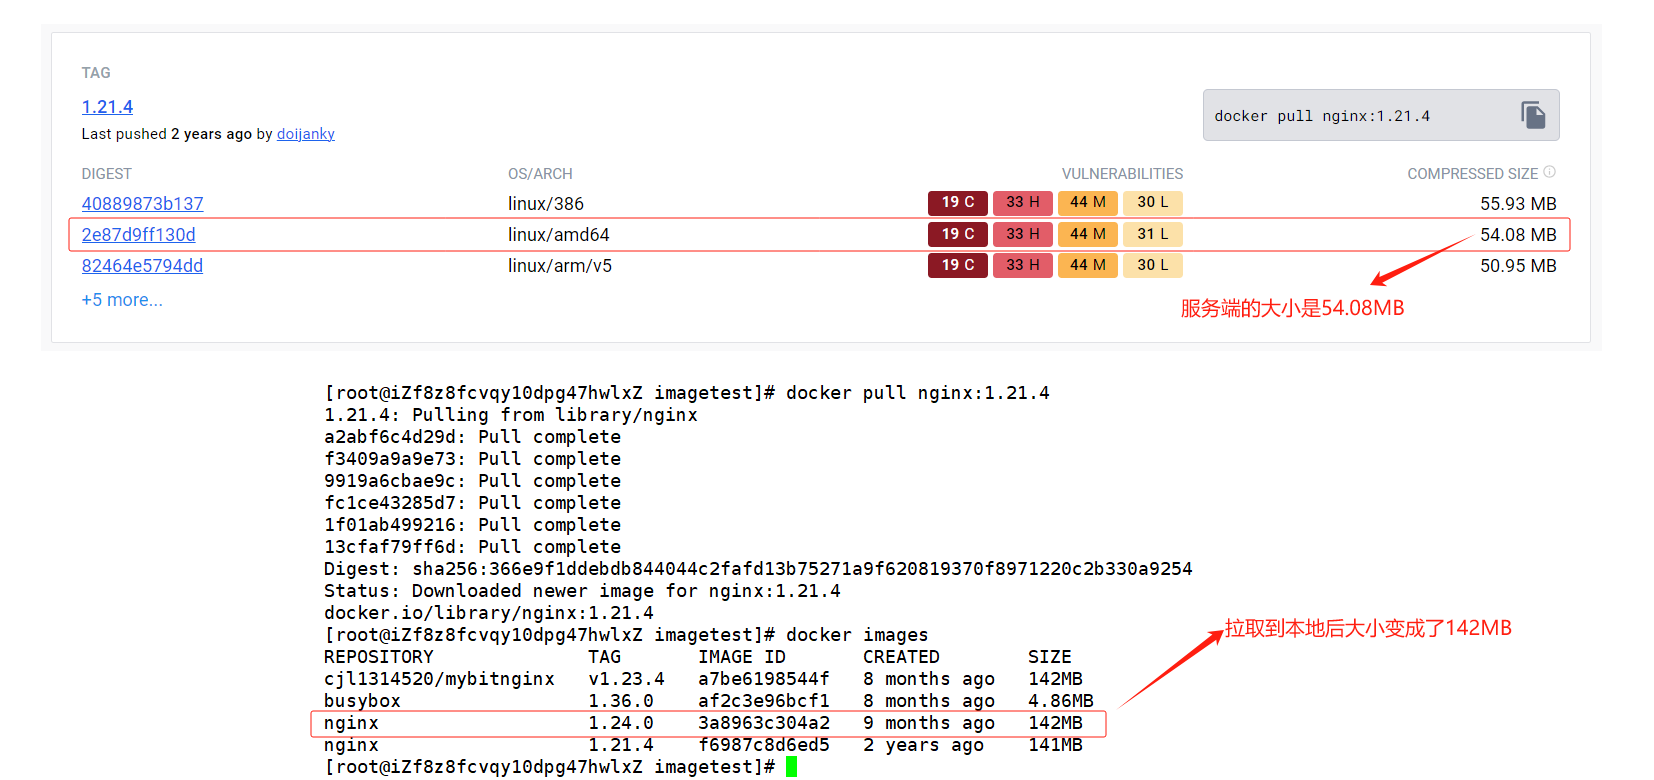Screen dimensions: 1654x780
Task: Click the 50.95 MB size value
Action: [x=1518, y=266]
